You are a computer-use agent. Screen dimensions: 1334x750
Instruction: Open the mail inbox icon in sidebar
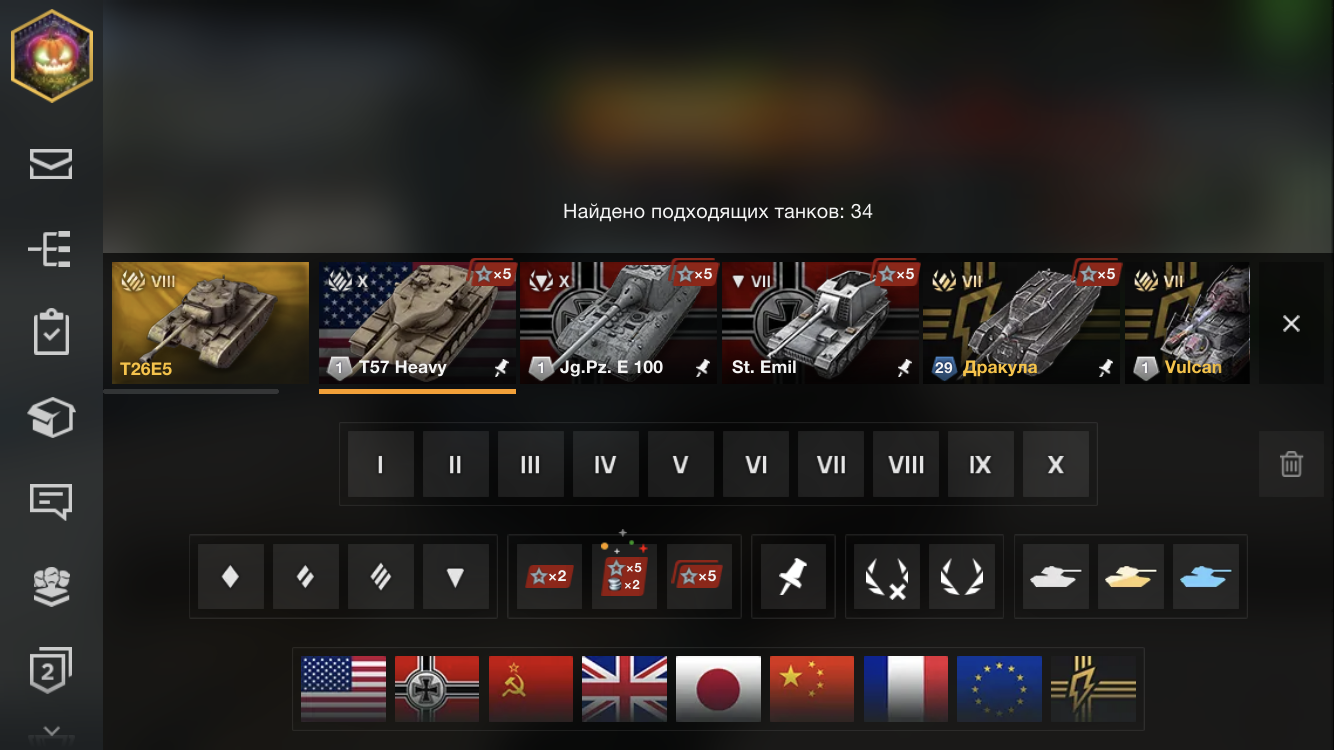[x=51, y=164]
